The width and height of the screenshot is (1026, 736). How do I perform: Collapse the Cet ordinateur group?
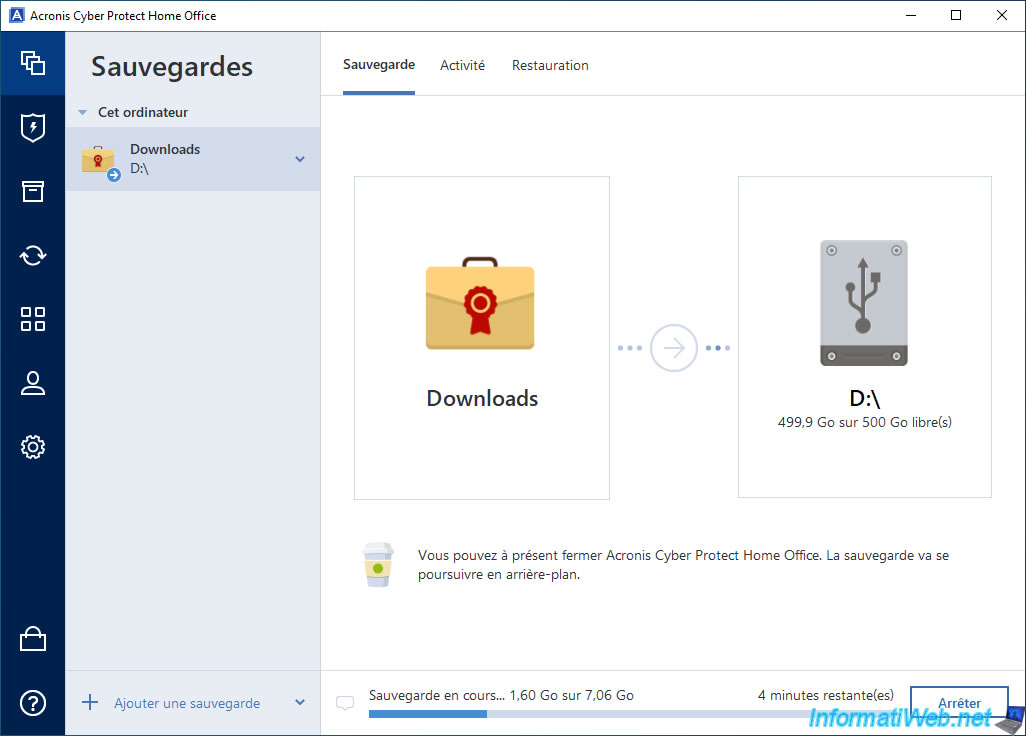(x=82, y=113)
